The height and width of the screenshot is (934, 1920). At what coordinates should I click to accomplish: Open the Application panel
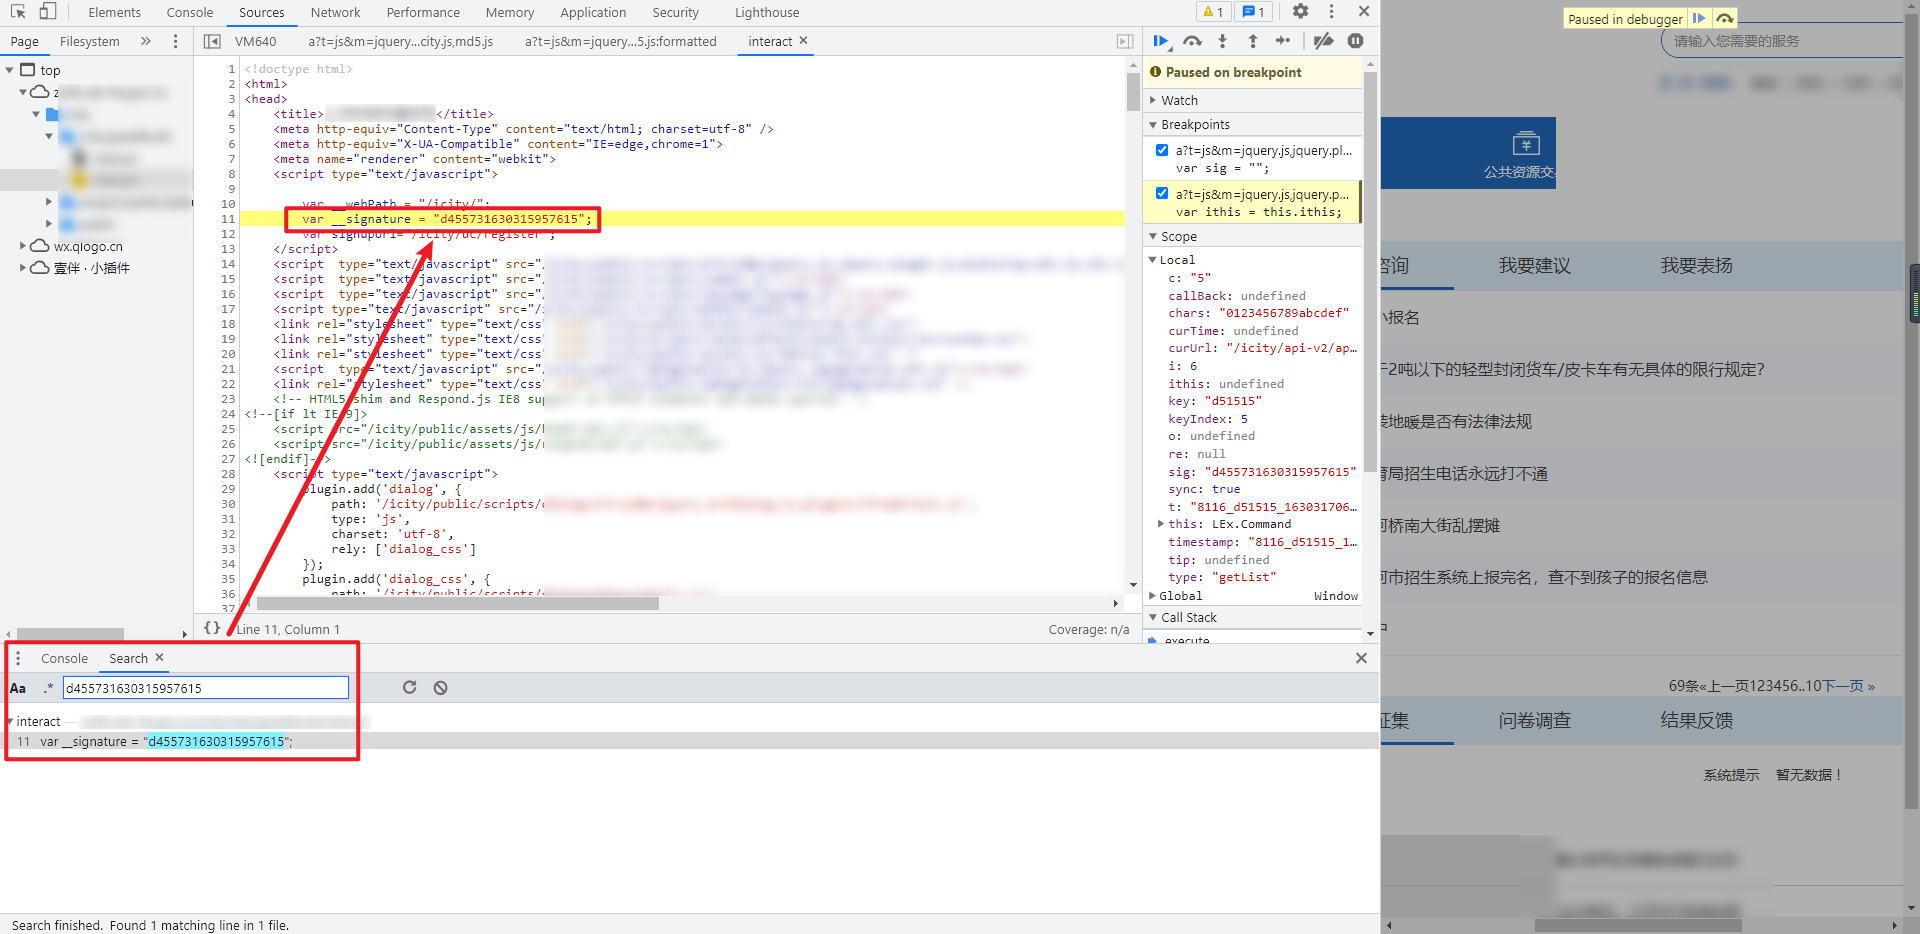[593, 12]
